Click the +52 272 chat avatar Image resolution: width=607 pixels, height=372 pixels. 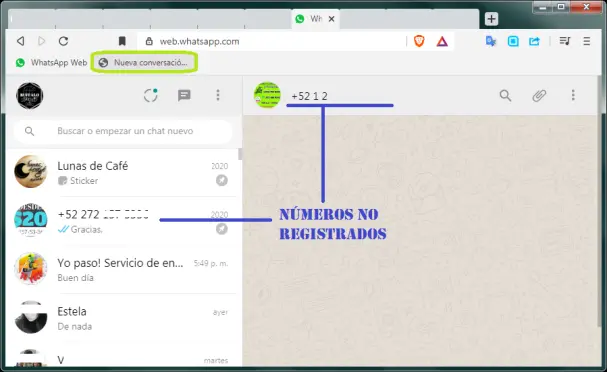click(31, 220)
